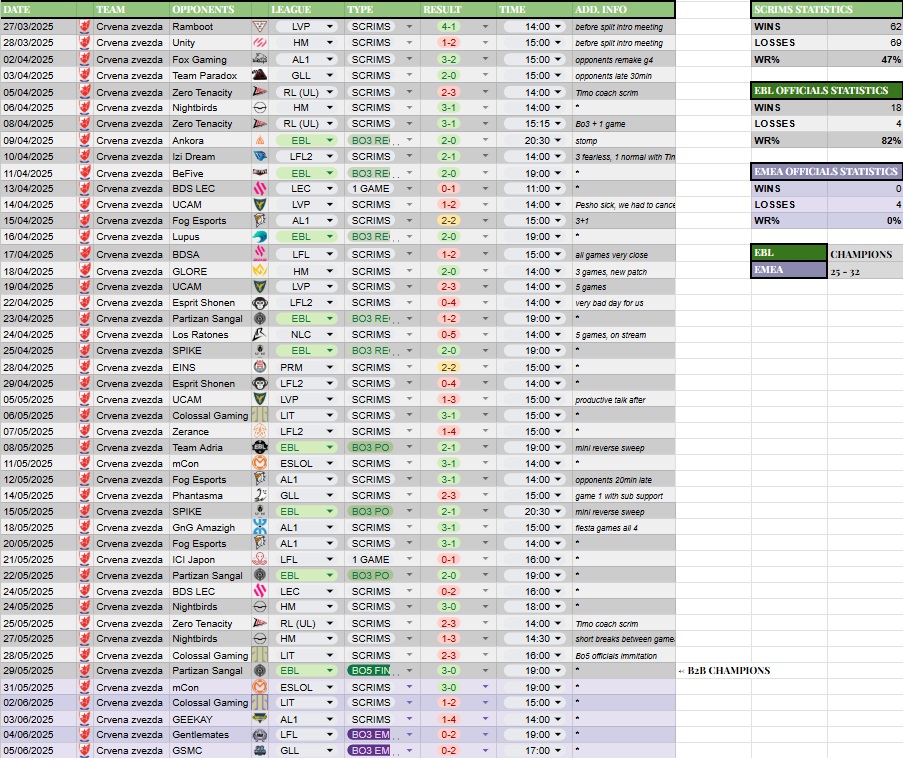Click the purple EMEA legend cell
Image resolution: width=903 pixels, height=758 pixels.
tap(789, 270)
